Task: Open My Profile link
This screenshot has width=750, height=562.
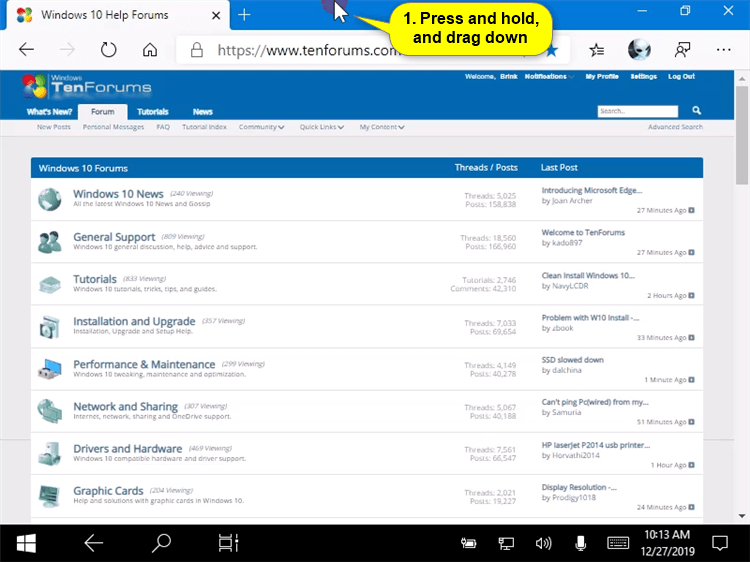Action: click(x=602, y=77)
